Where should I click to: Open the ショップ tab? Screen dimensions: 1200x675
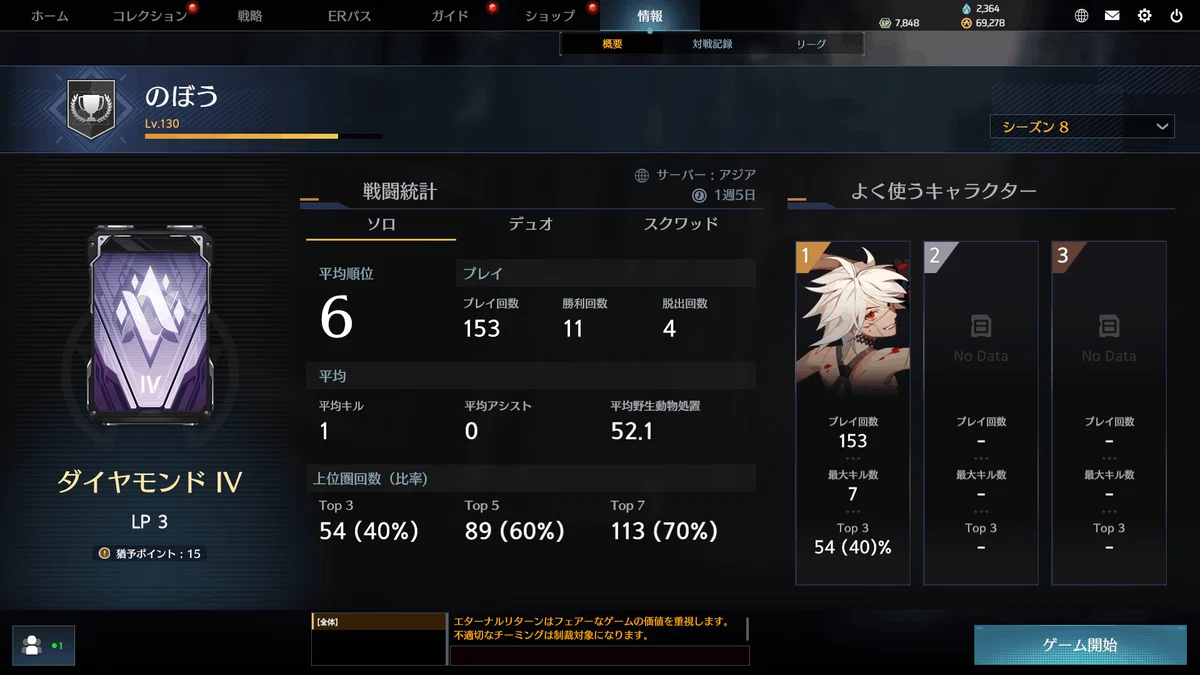tap(550, 16)
